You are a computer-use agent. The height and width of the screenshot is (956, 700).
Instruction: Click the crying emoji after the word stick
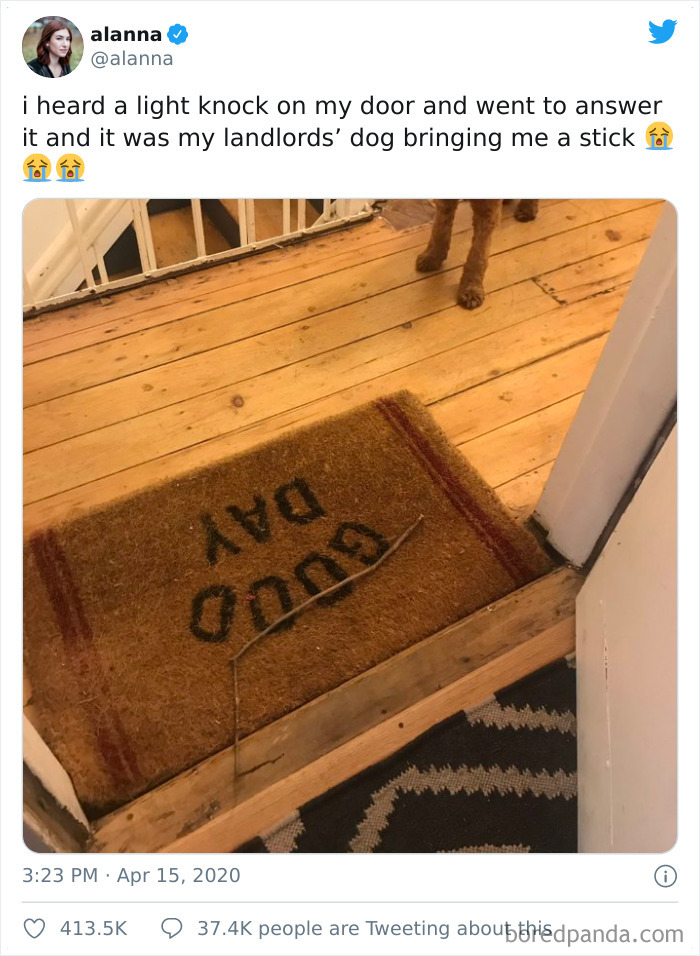659,136
